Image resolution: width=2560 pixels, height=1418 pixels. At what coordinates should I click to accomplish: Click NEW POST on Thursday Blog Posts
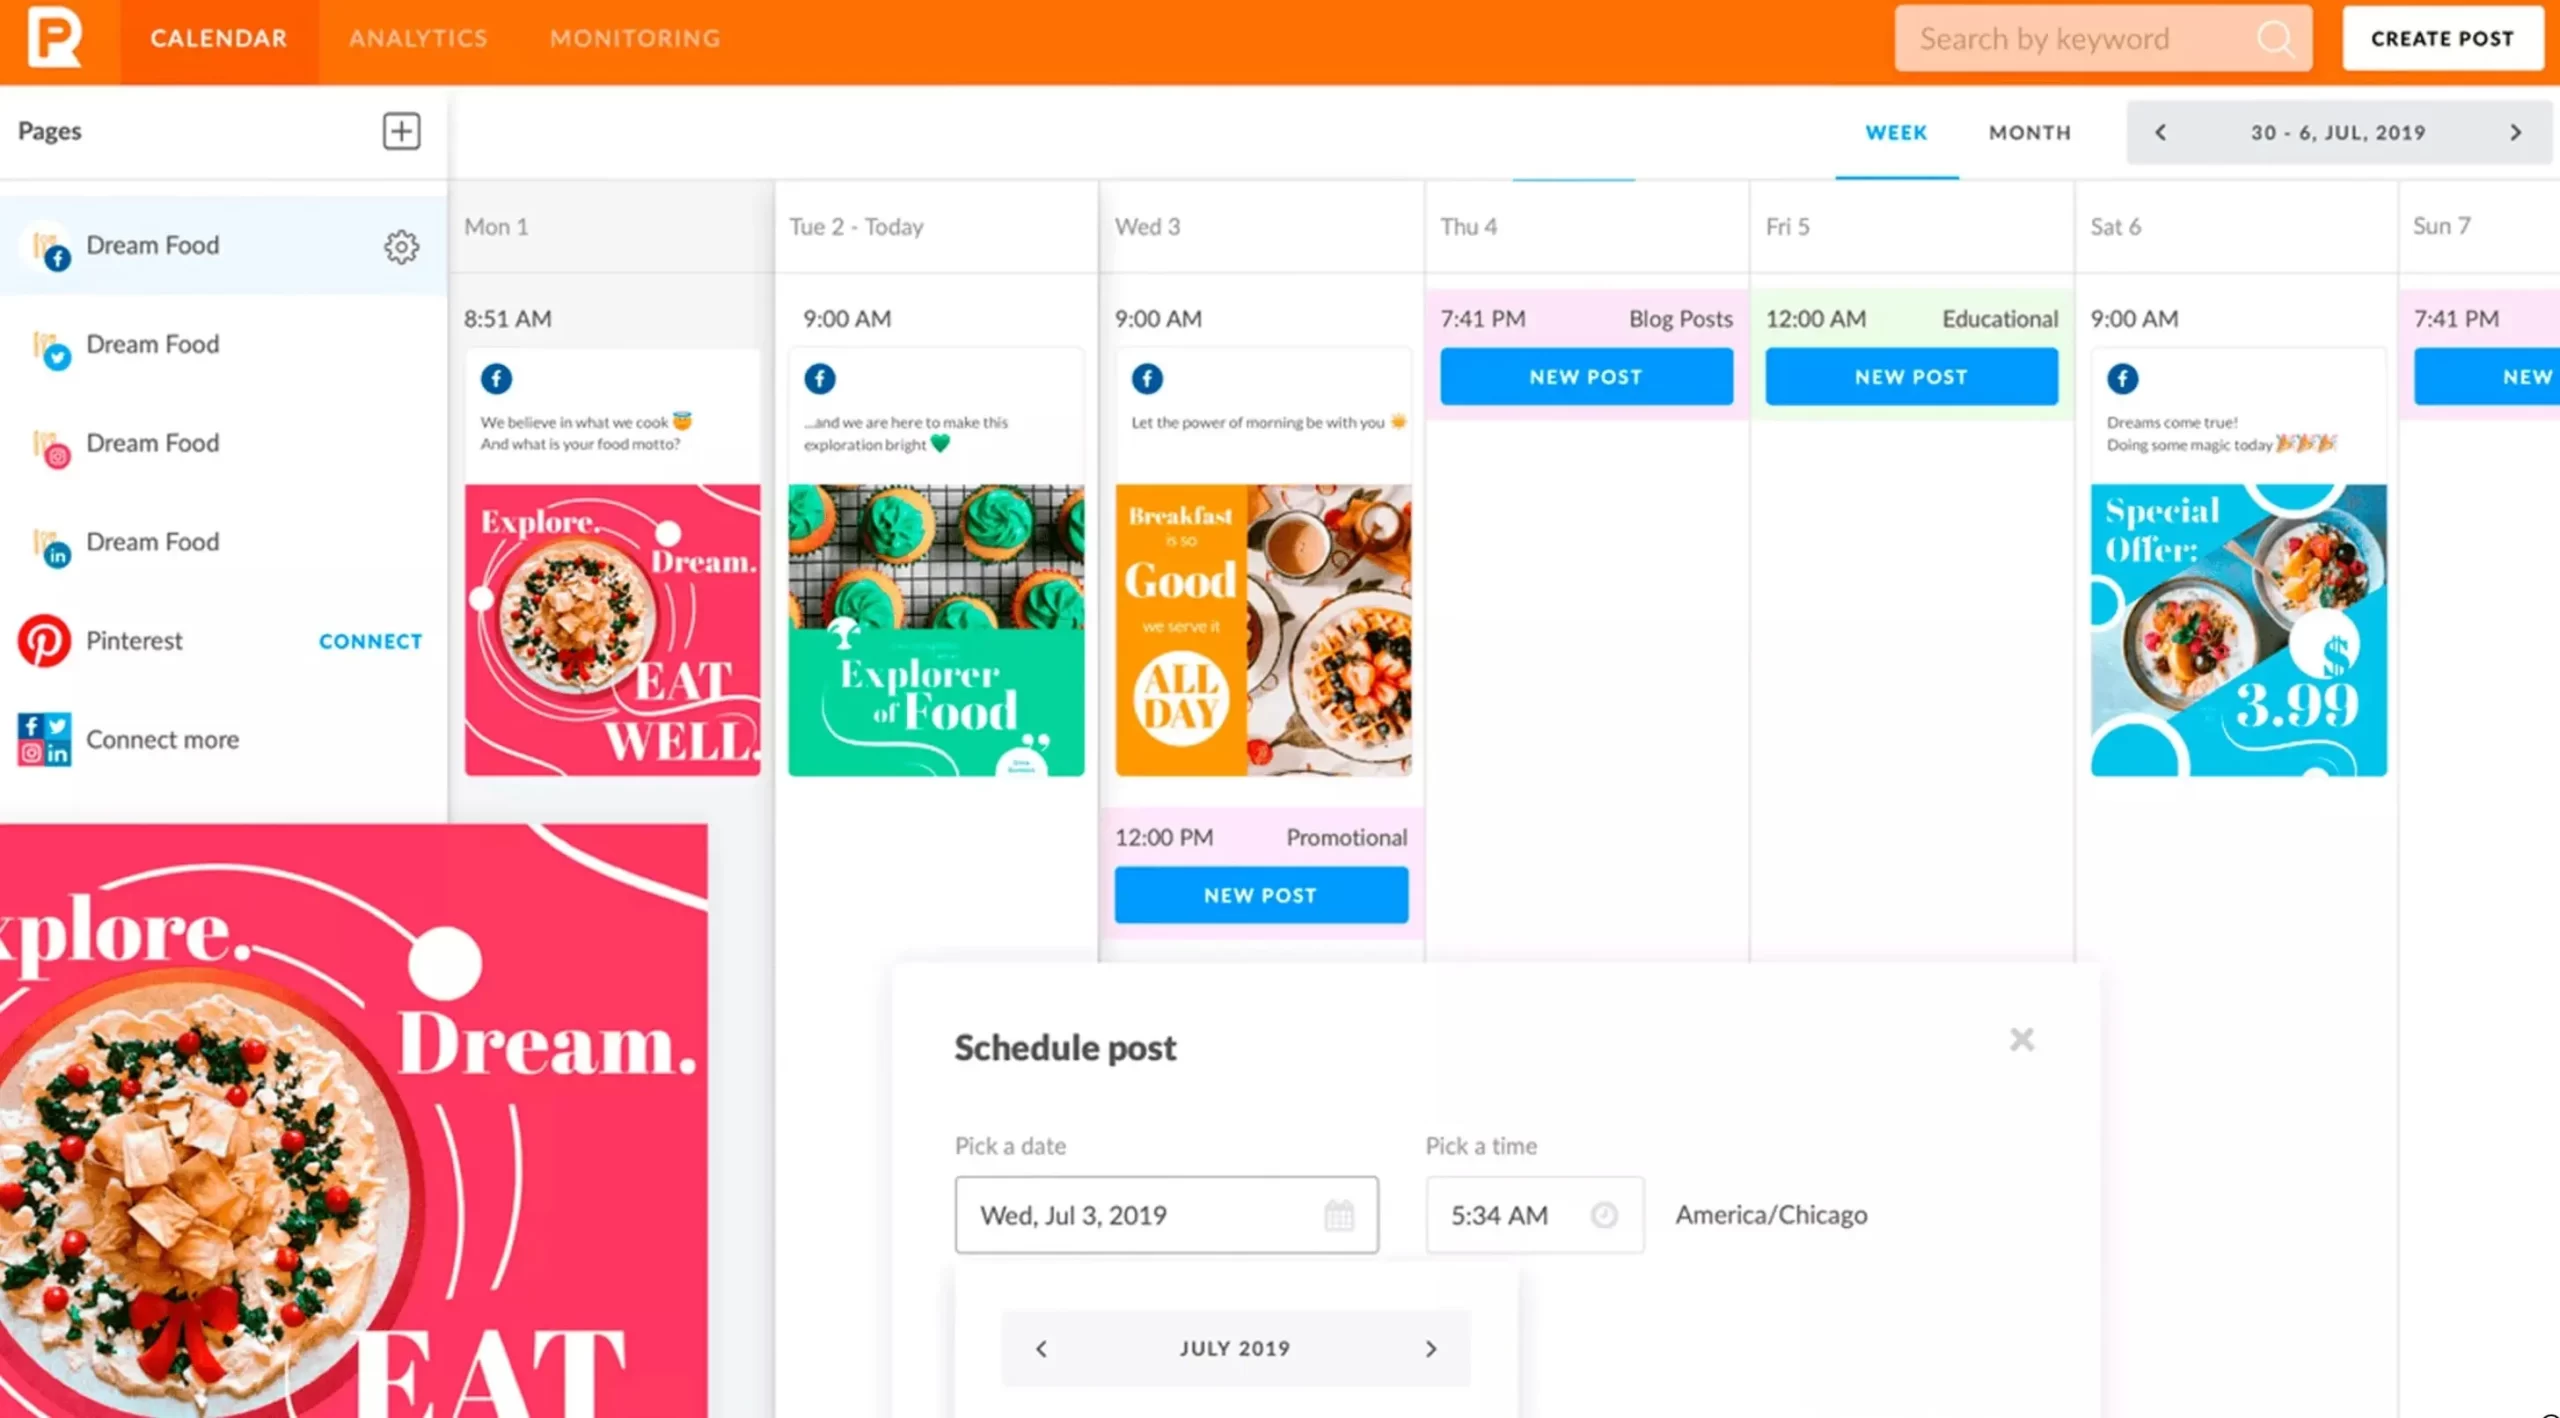coord(1584,375)
